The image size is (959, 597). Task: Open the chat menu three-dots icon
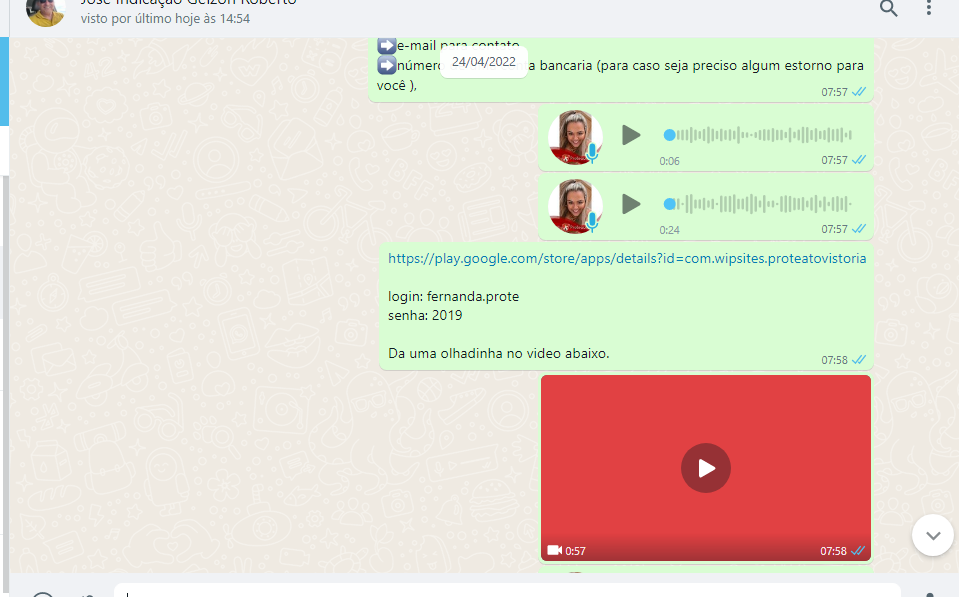[x=929, y=9]
